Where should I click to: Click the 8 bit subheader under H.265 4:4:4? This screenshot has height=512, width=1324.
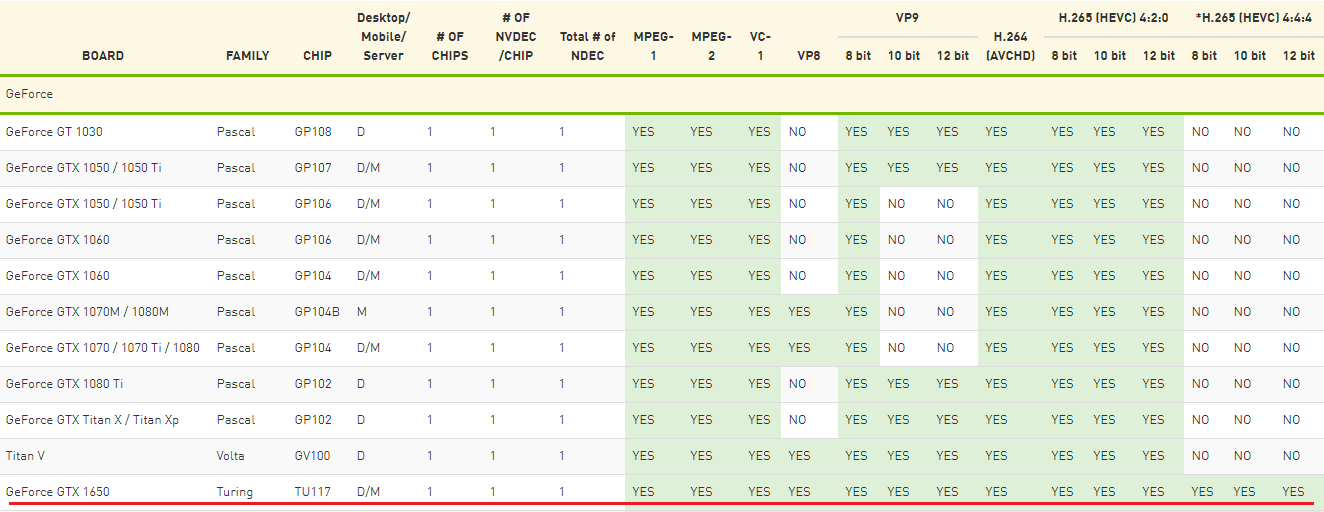tap(1204, 56)
